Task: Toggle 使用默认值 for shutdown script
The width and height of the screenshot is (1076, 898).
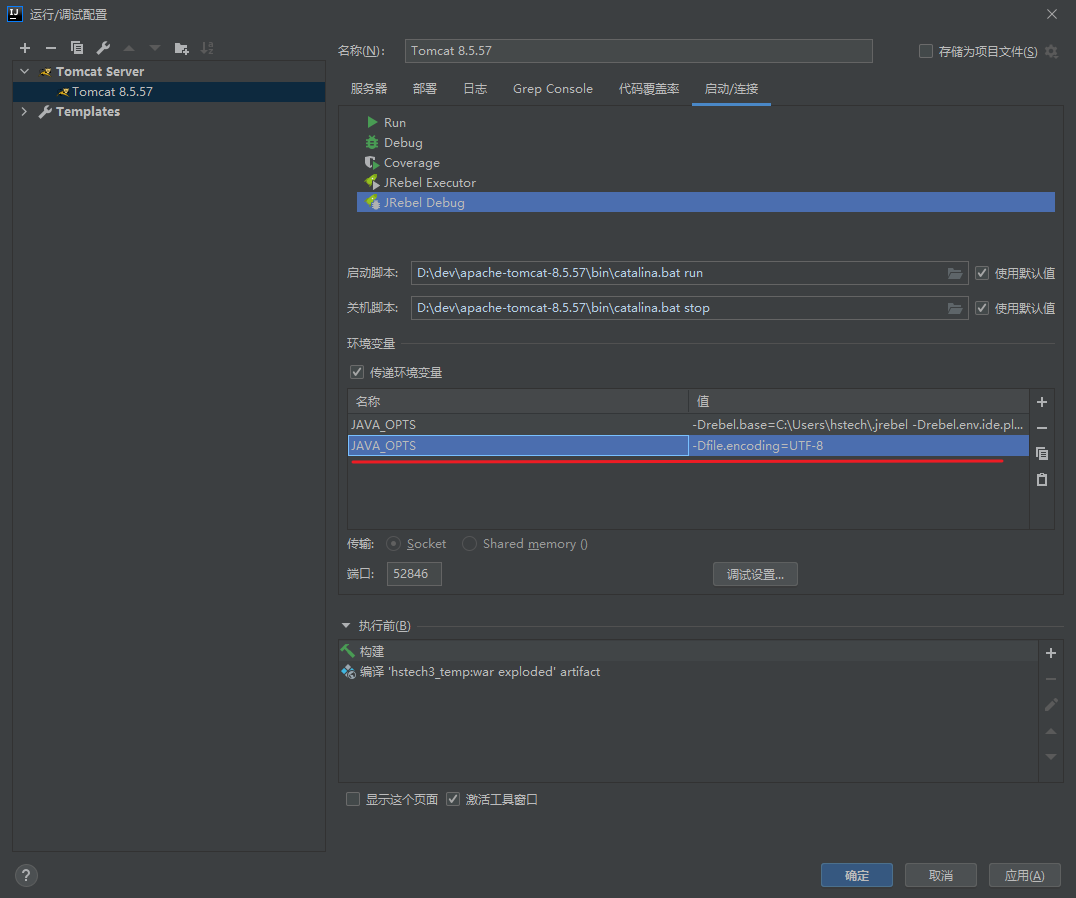Action: pyautogui.click(x=982, y=308)
